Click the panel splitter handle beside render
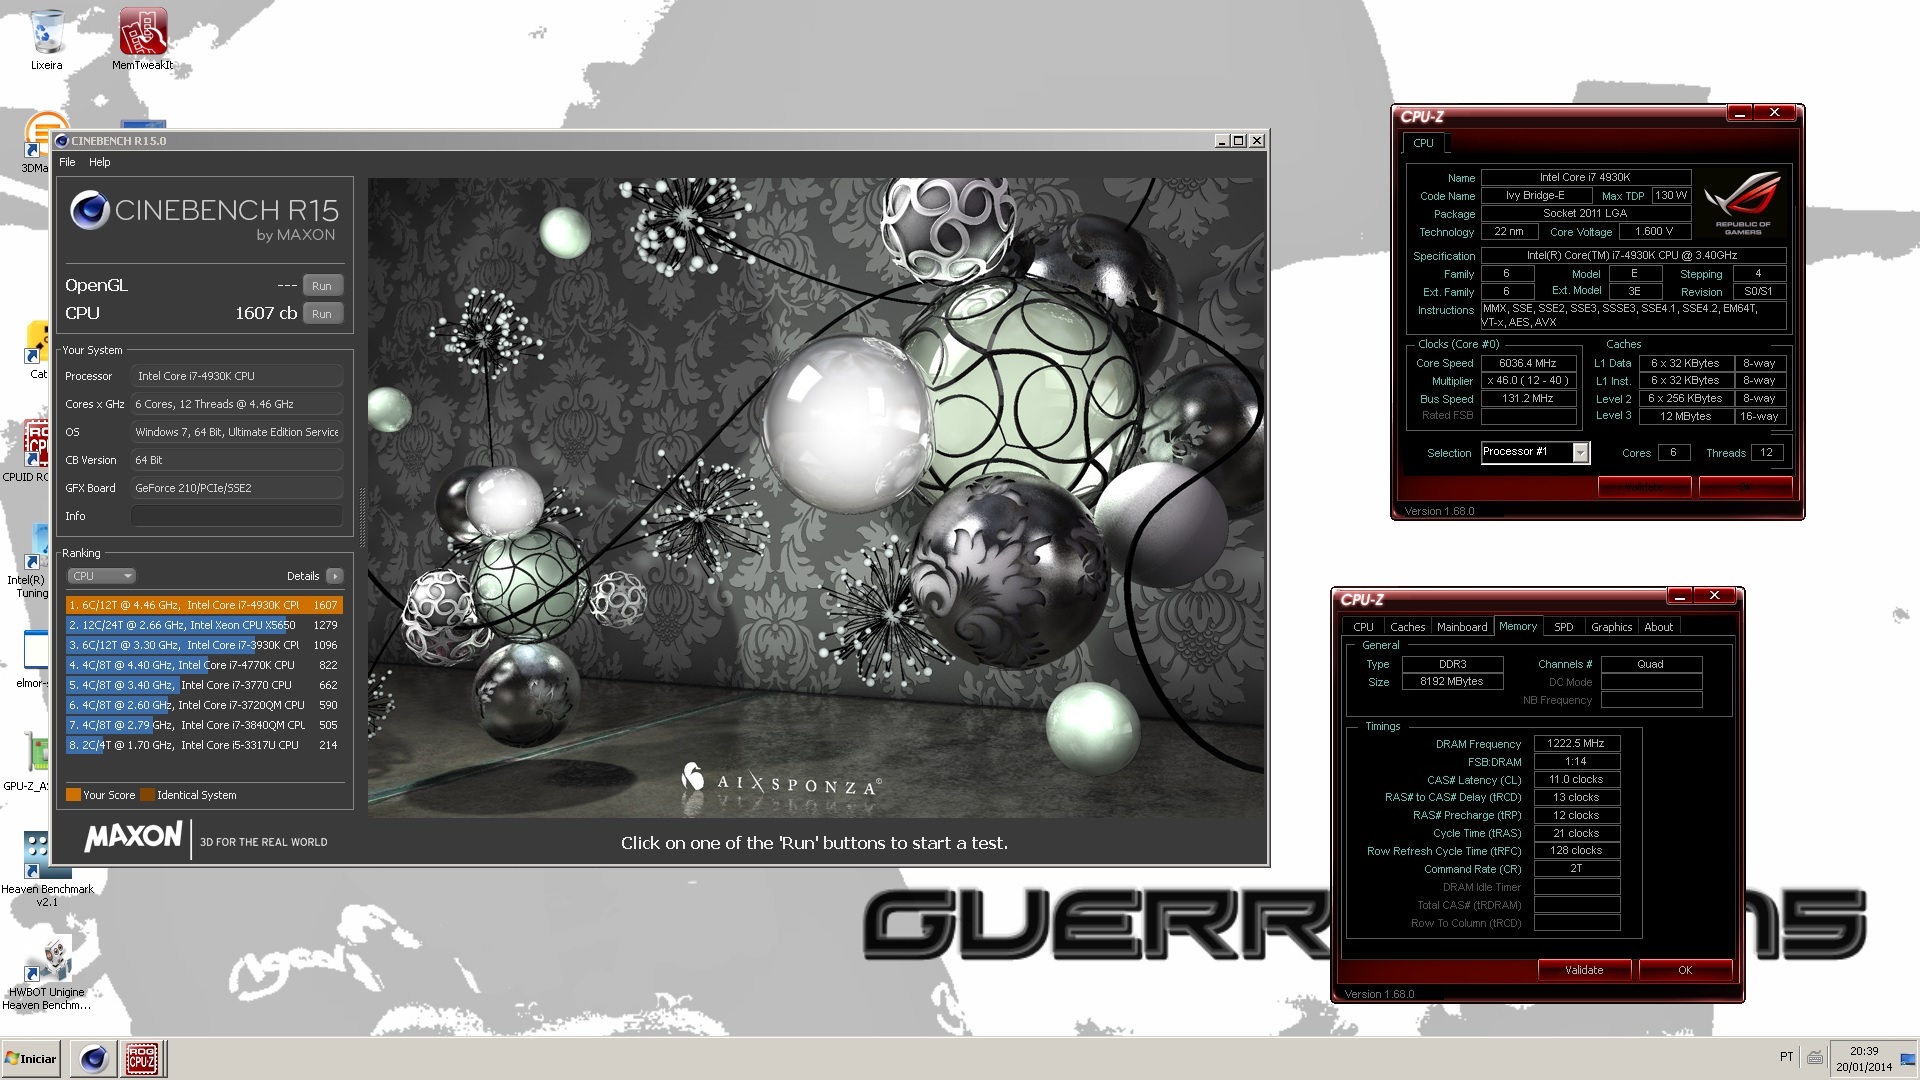The image size is (1920, 1080). pyautogui.click(x=361, y=516)
